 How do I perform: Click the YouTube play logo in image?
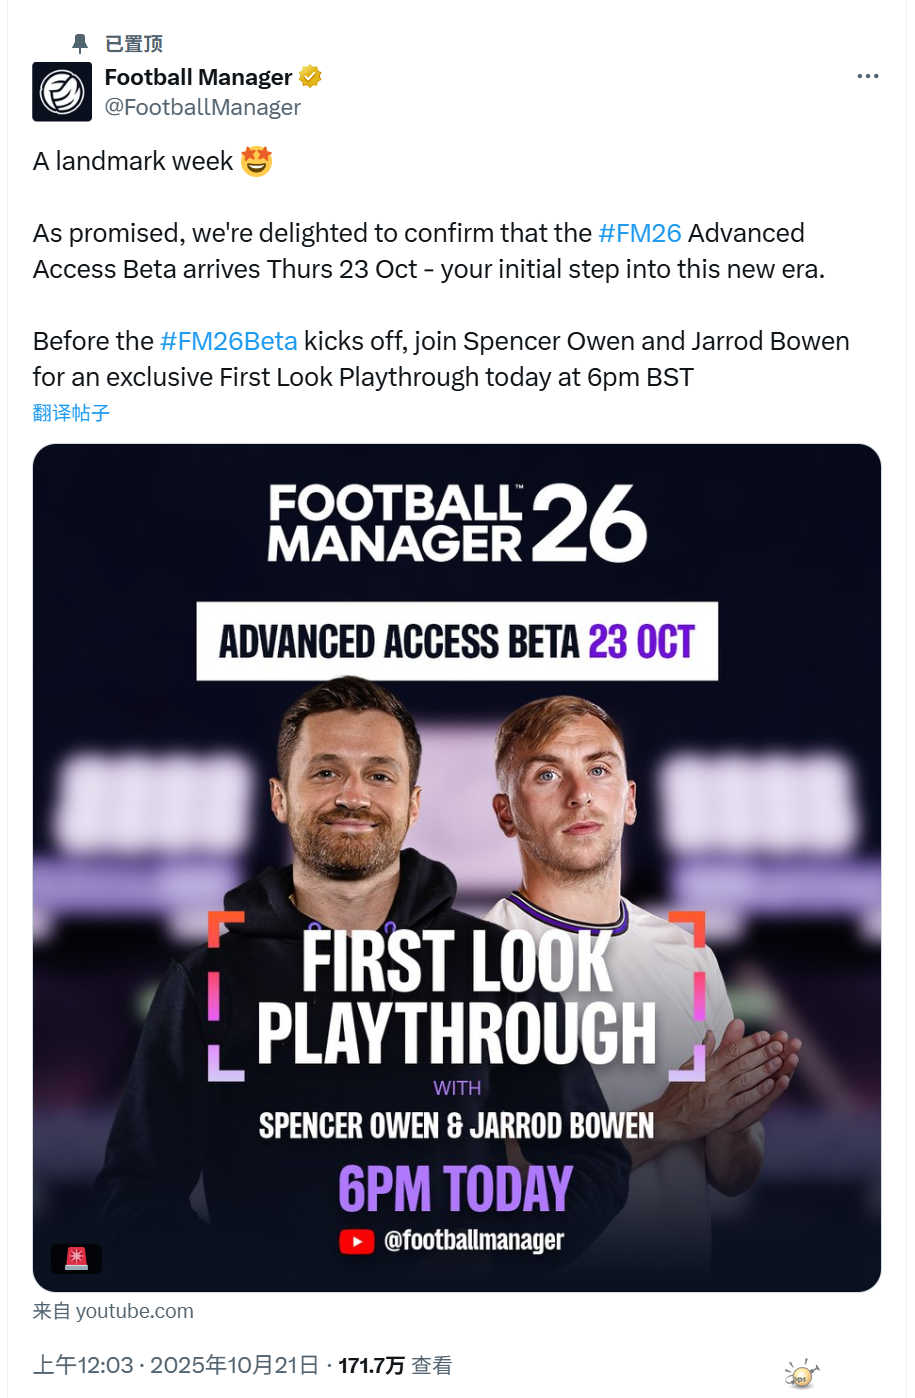(x=357, y=1241)
